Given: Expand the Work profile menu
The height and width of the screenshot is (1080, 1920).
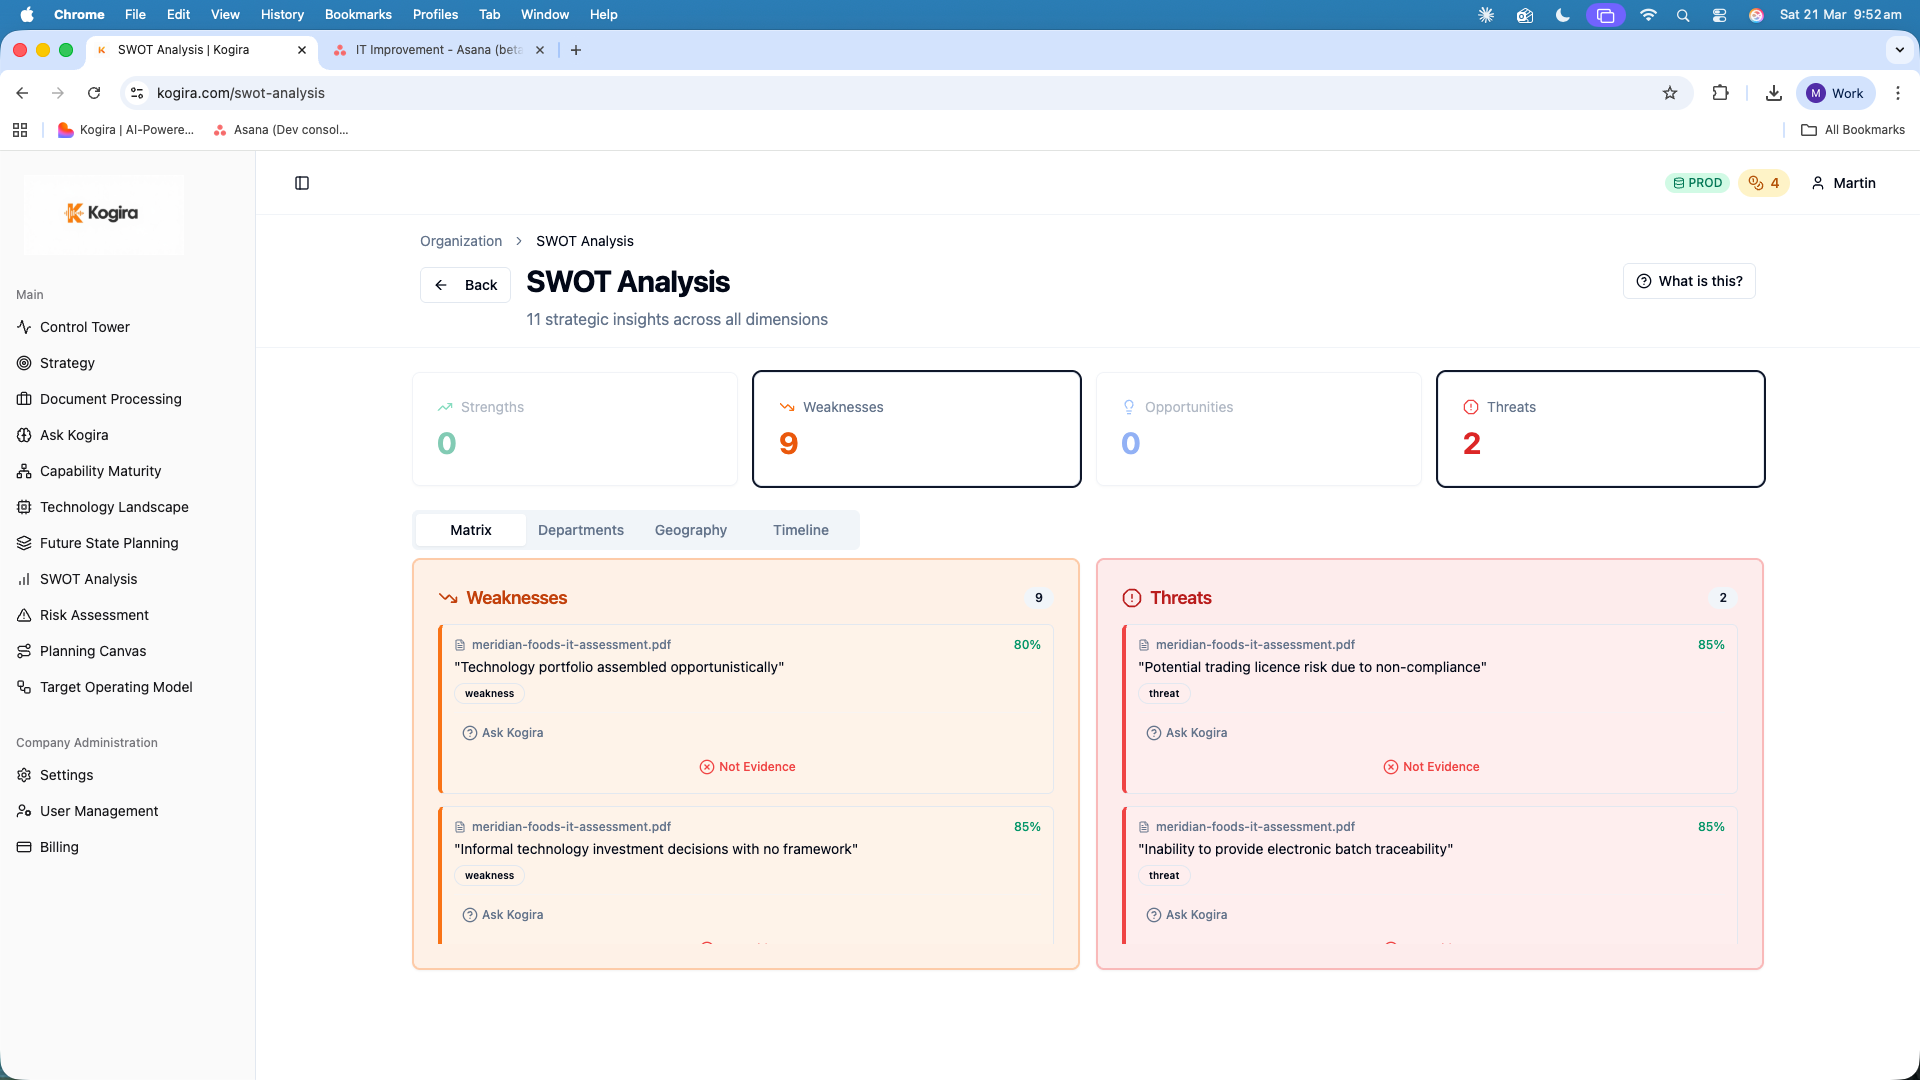Looking at the screenshot, I should point(1834,92).
